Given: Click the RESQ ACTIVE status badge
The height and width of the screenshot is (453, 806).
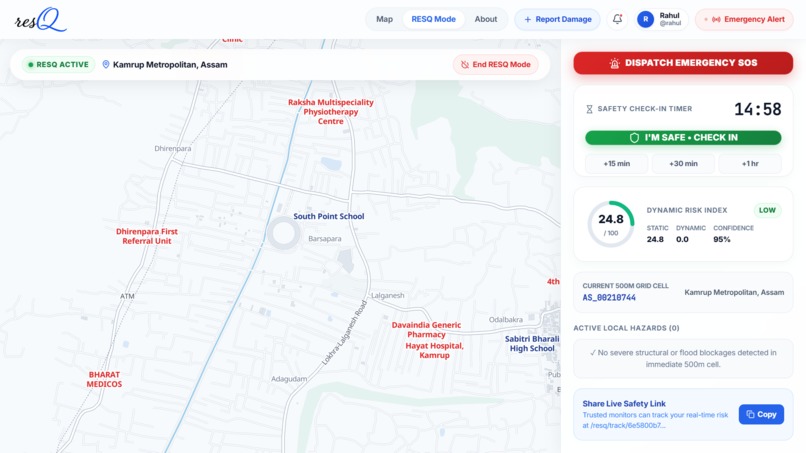Looking at the screenshot, I should [58, 65].
